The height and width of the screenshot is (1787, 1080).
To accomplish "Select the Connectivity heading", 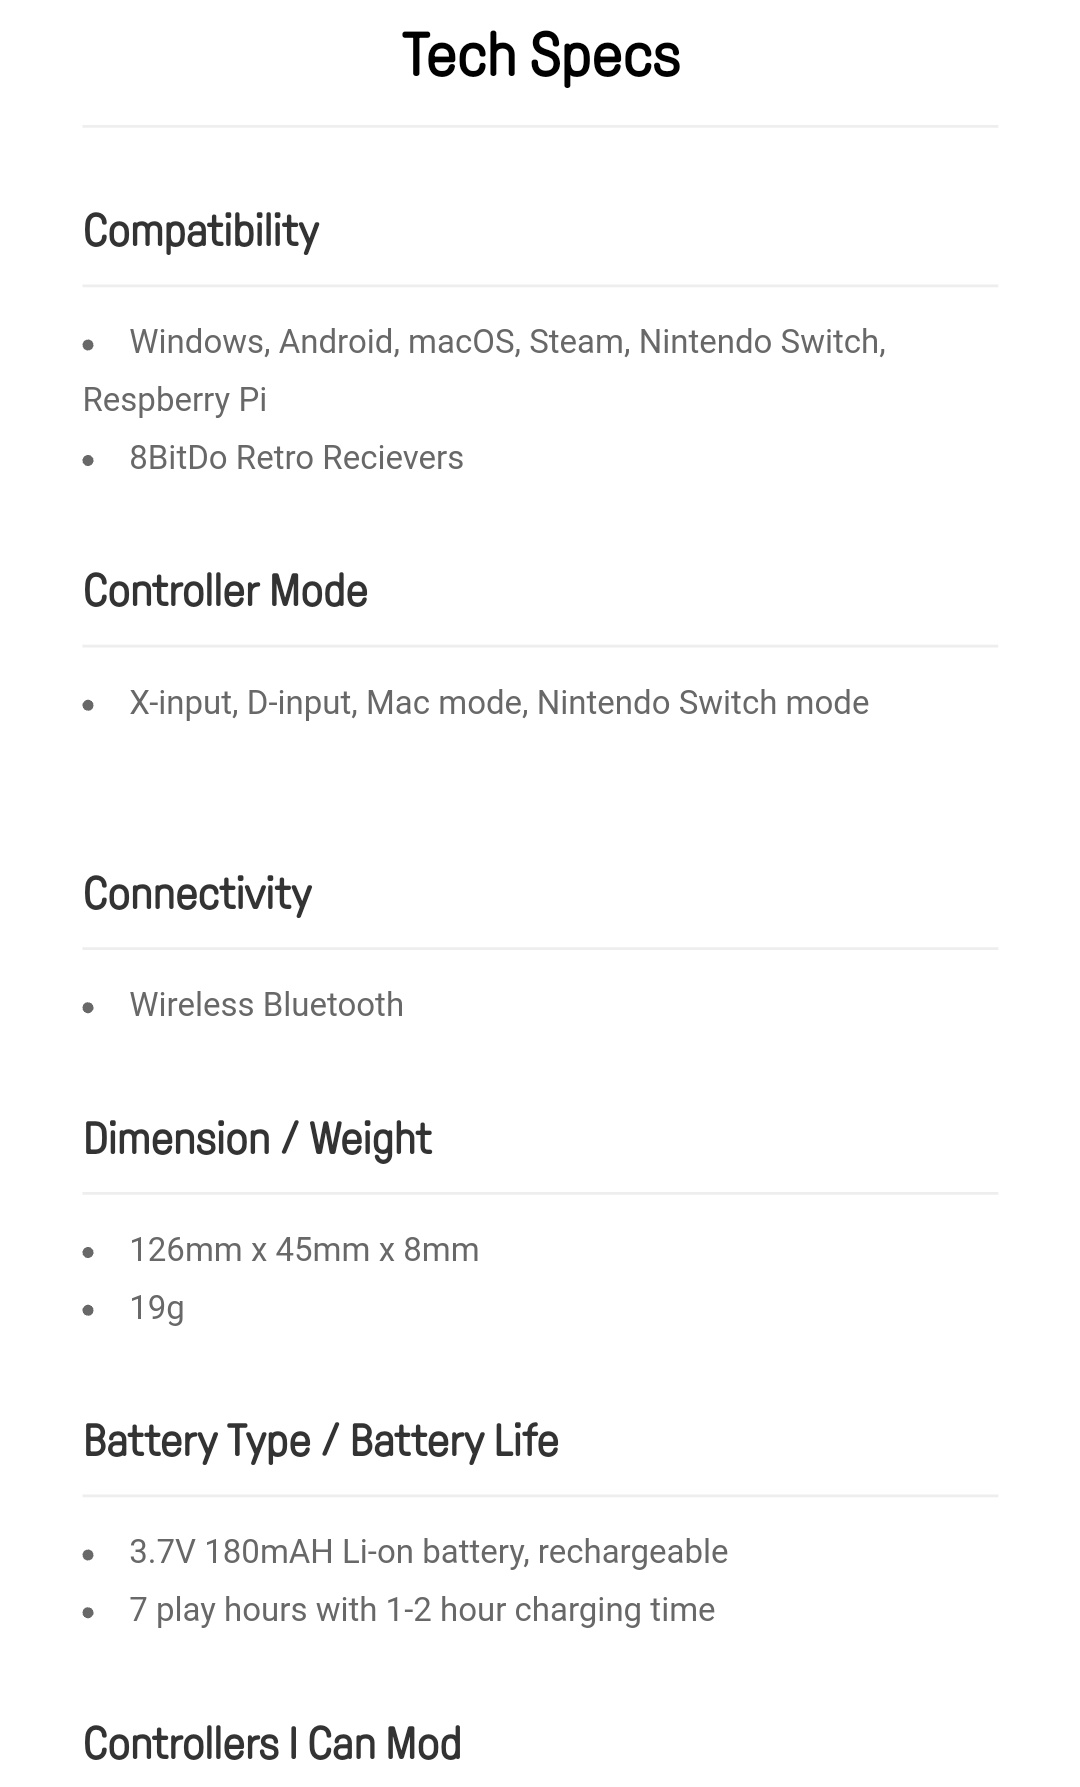I will [x=197, y=893].
